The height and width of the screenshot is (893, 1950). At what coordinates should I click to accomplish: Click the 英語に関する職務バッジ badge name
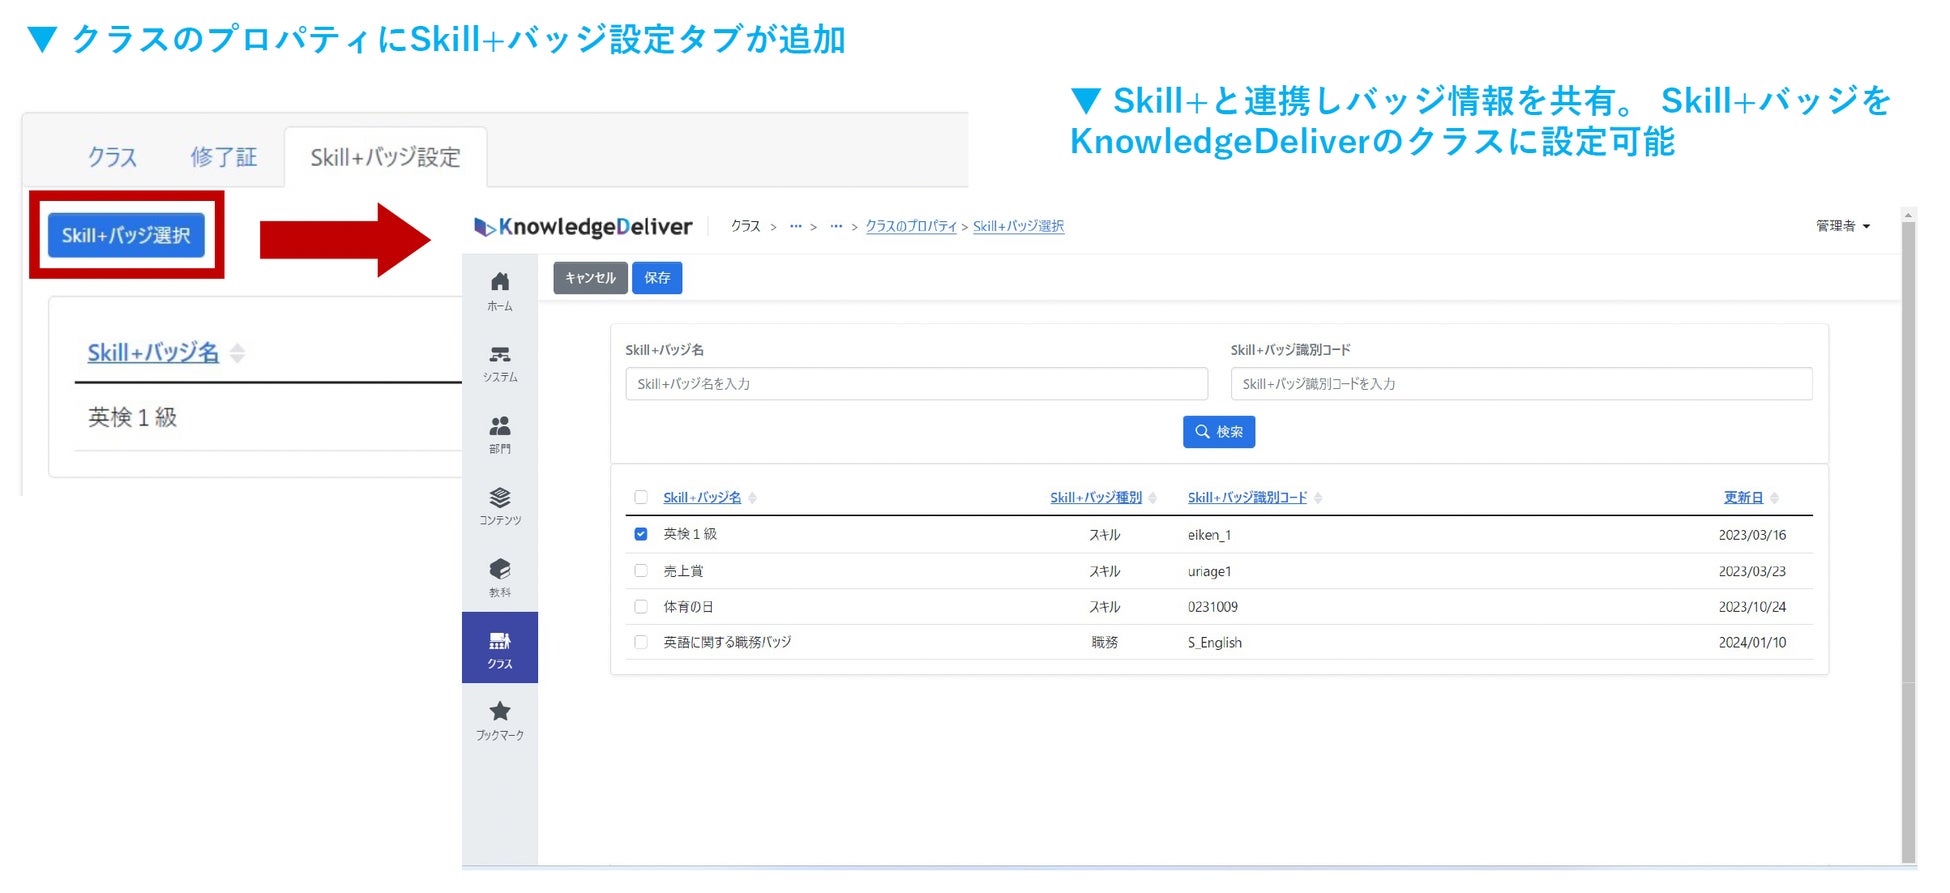tap(727, 642)
